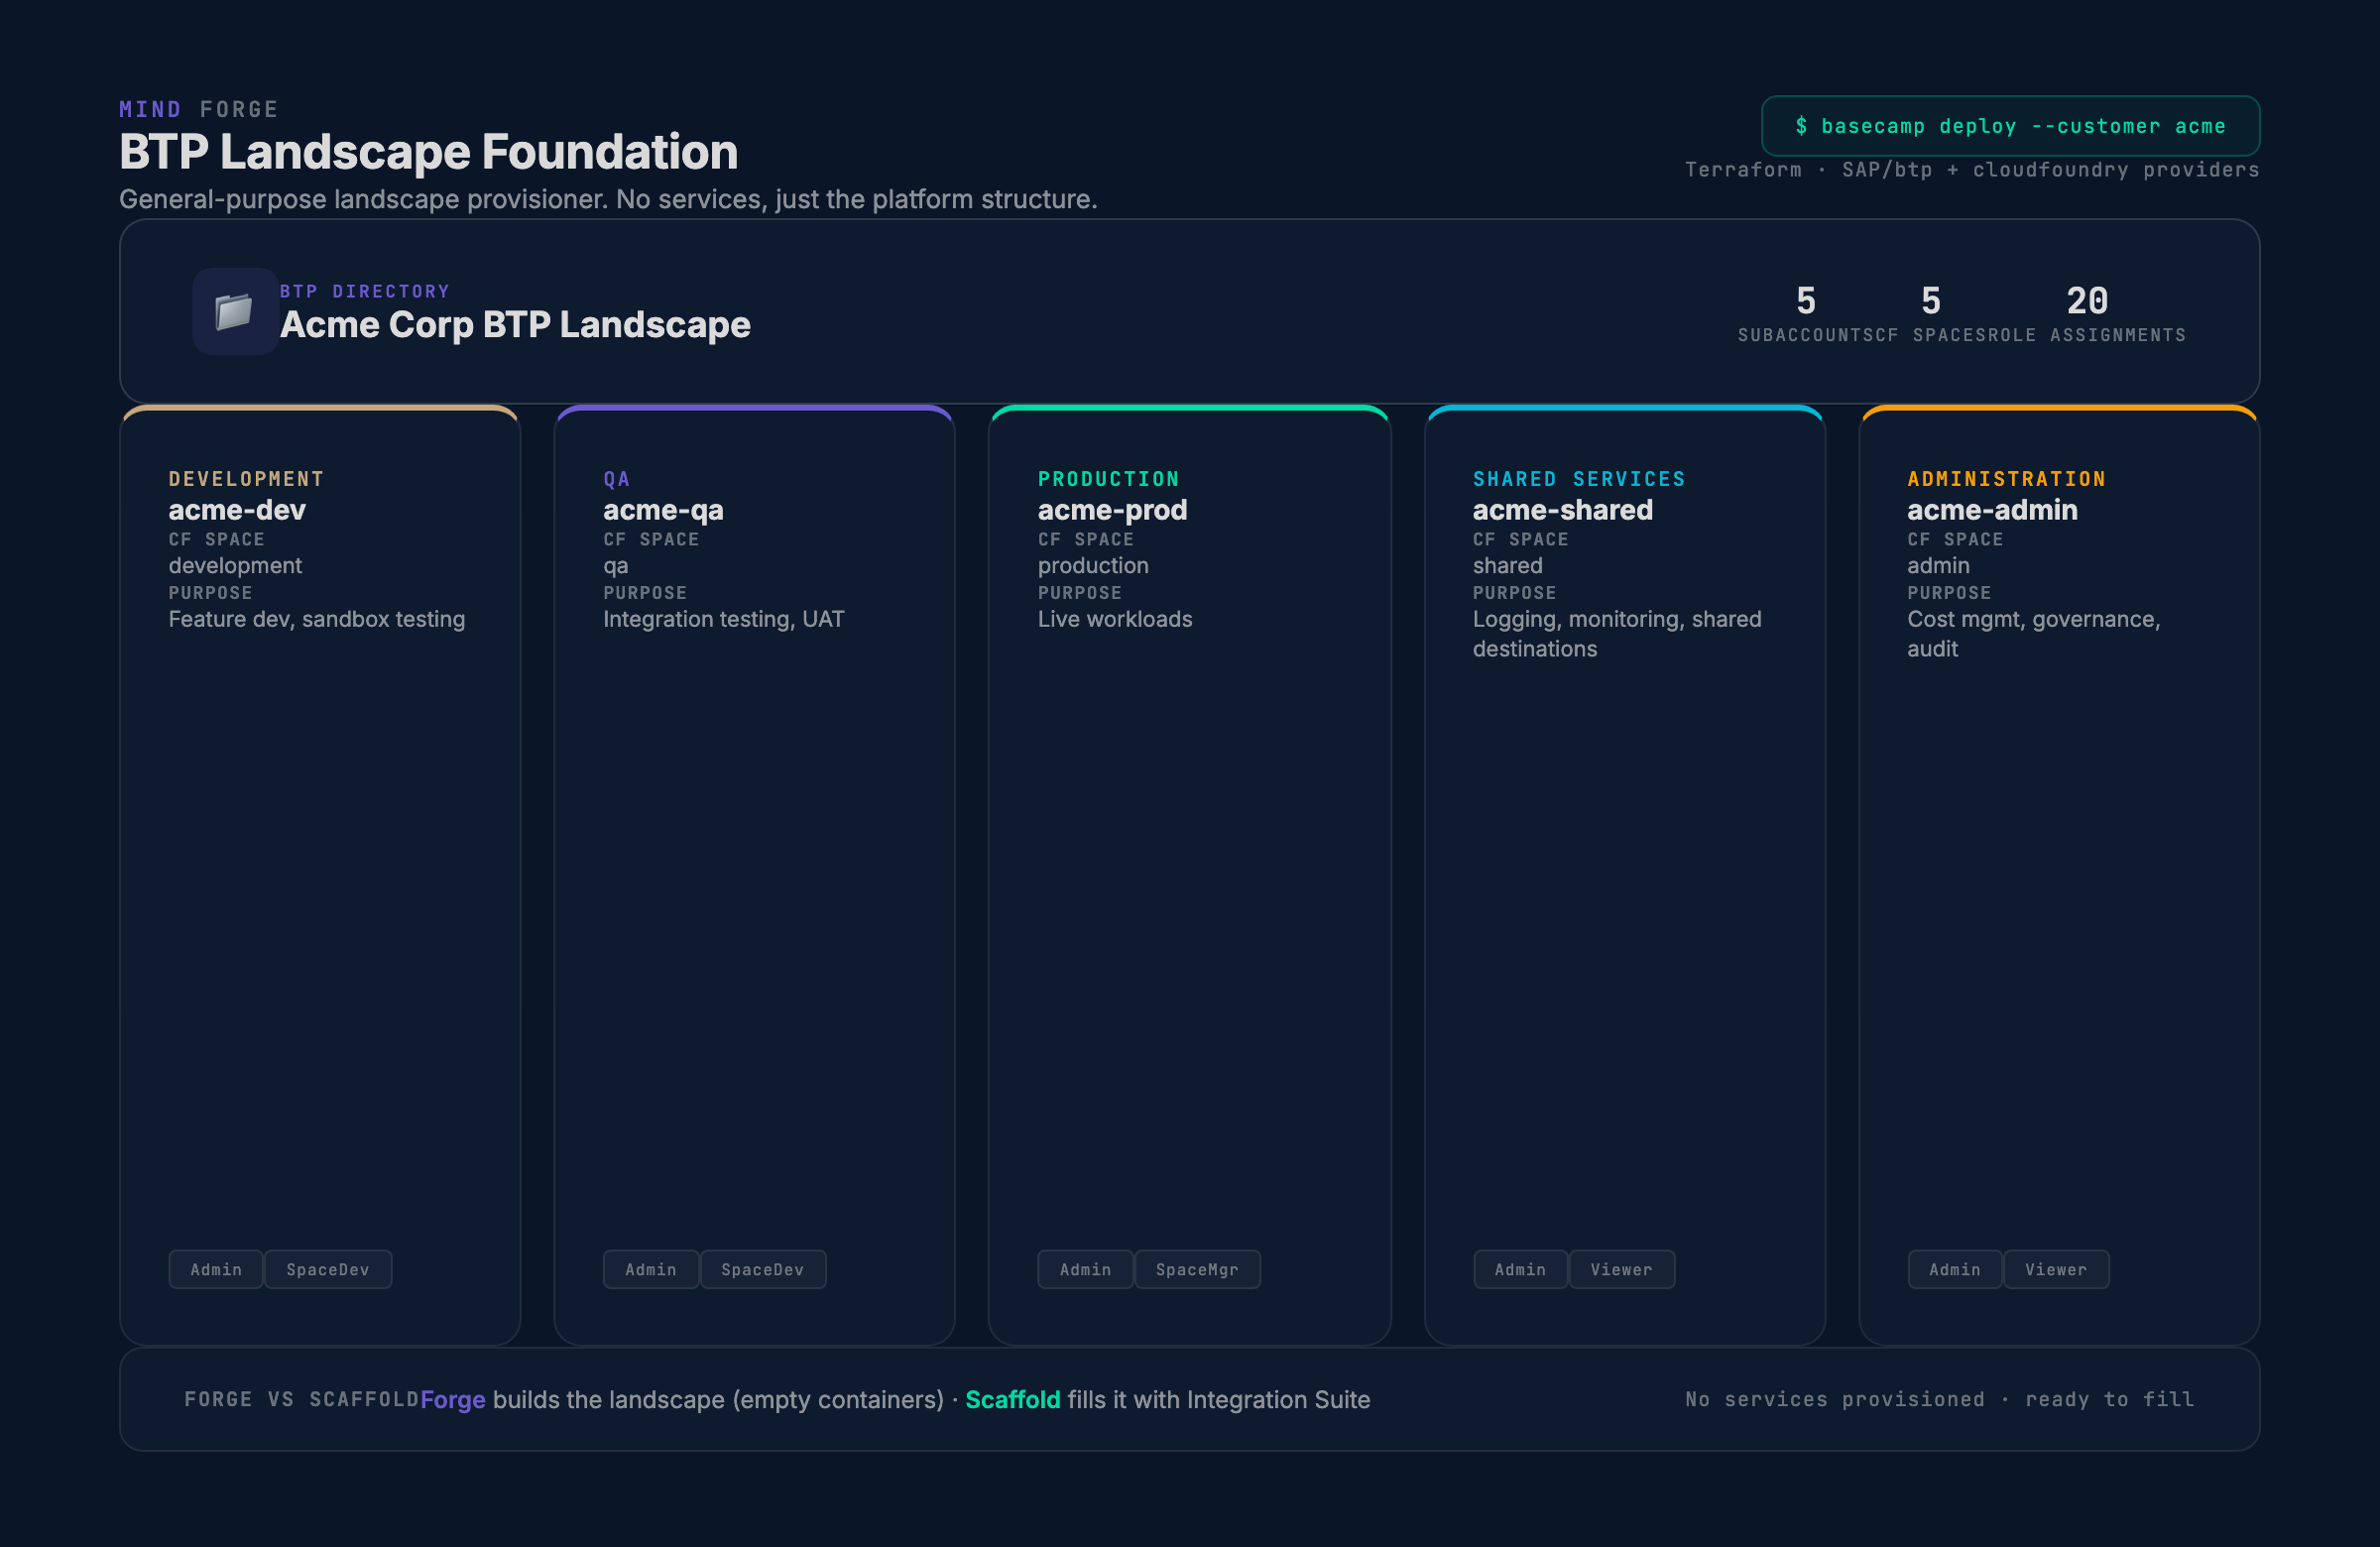Click Admin tag in acme-prod card

[x=1085, y=1269]
